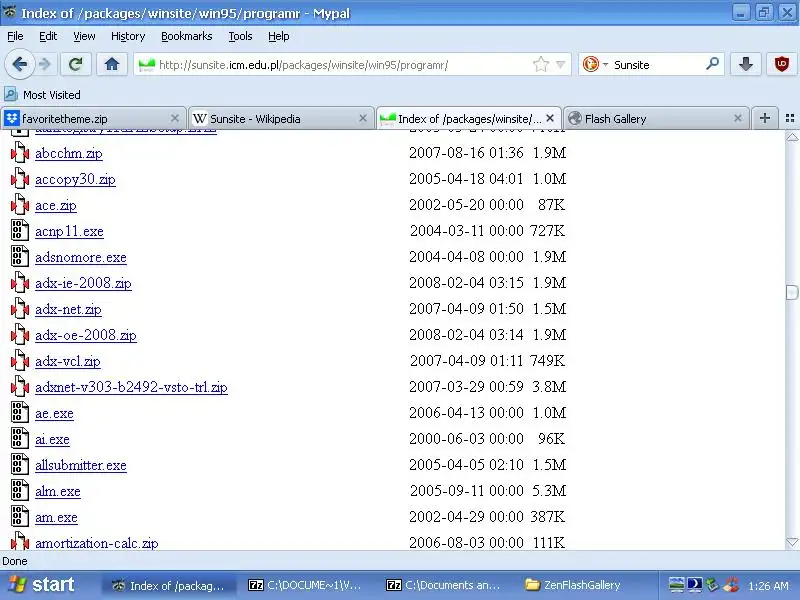The height and width of the screenshot is (600, 800).
Task: Open the adx-ie-2008.zip link
Action: 83,283
